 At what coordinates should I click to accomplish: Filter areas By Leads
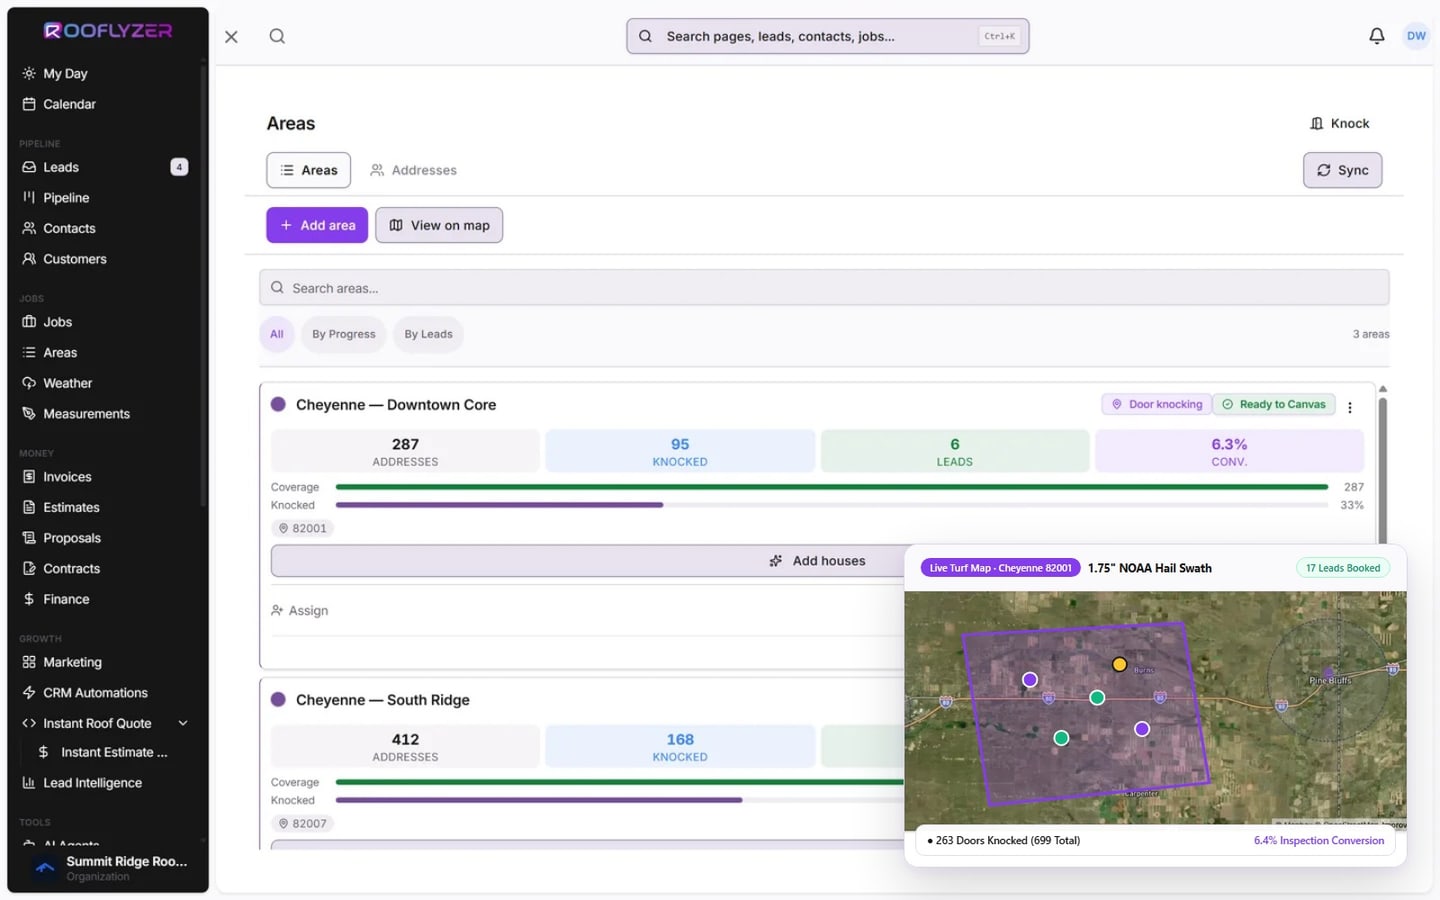click(428, 334)
